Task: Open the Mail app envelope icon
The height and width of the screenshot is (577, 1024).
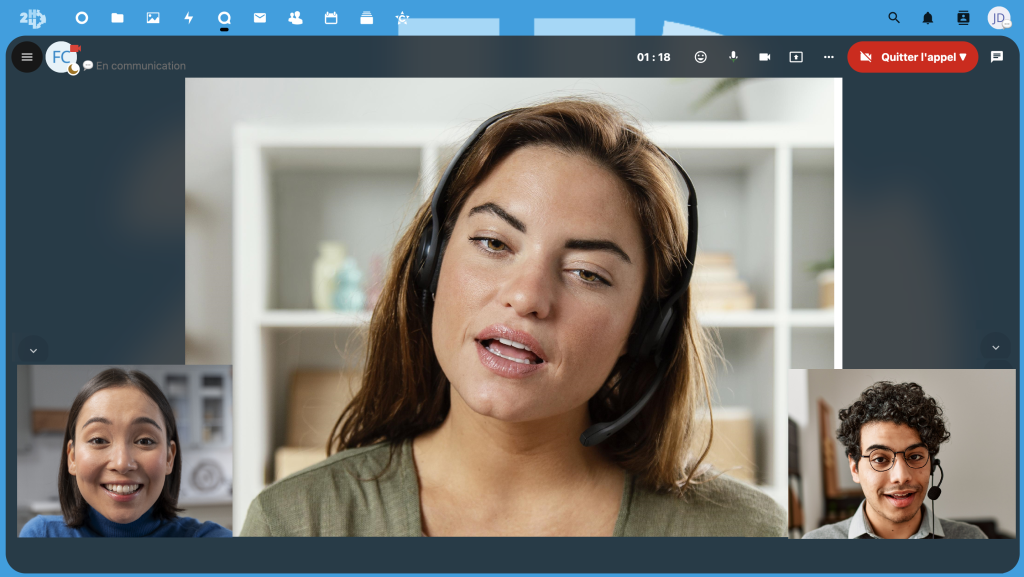Action: pyautogui.click(x=260, y=18)
